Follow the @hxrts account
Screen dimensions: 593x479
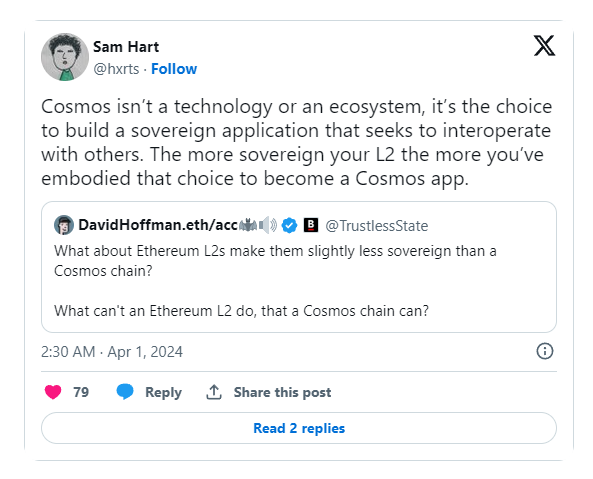tap(174, 69)
